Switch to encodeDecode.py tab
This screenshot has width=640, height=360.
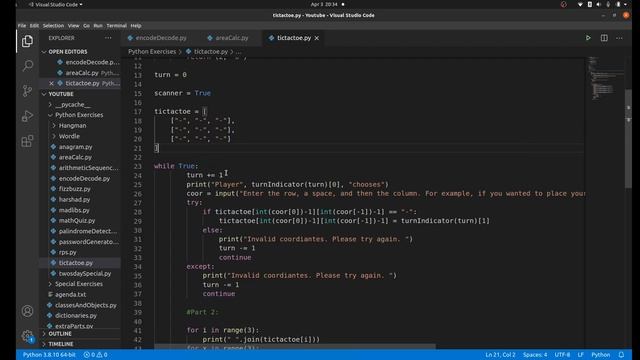(x=157, y=38)
